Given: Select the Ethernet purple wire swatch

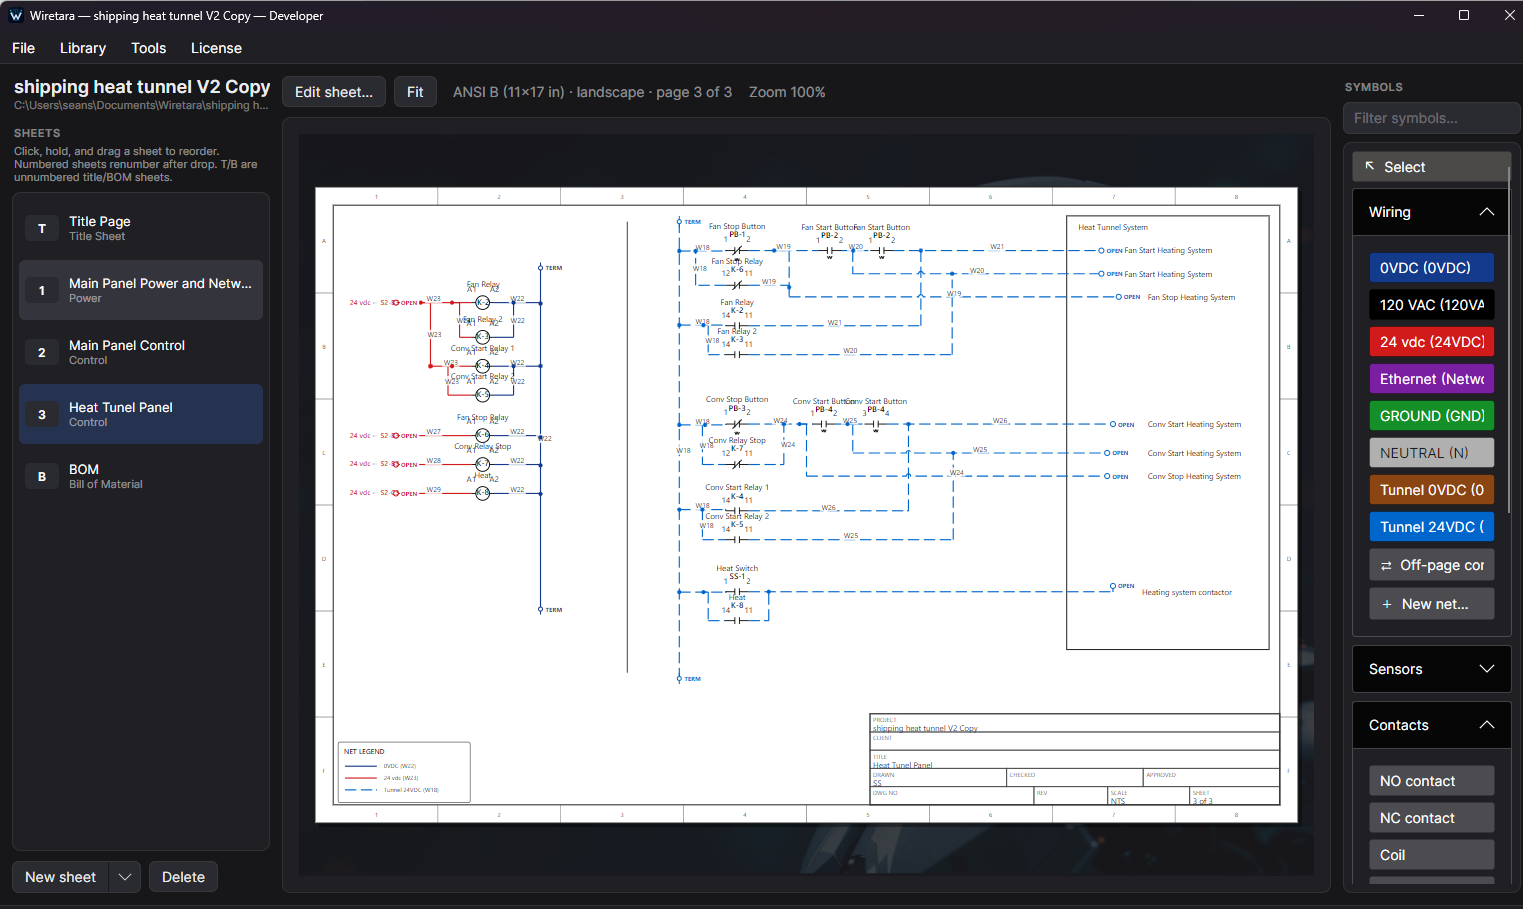Looking at the screenshot, I should point(1431,379).
